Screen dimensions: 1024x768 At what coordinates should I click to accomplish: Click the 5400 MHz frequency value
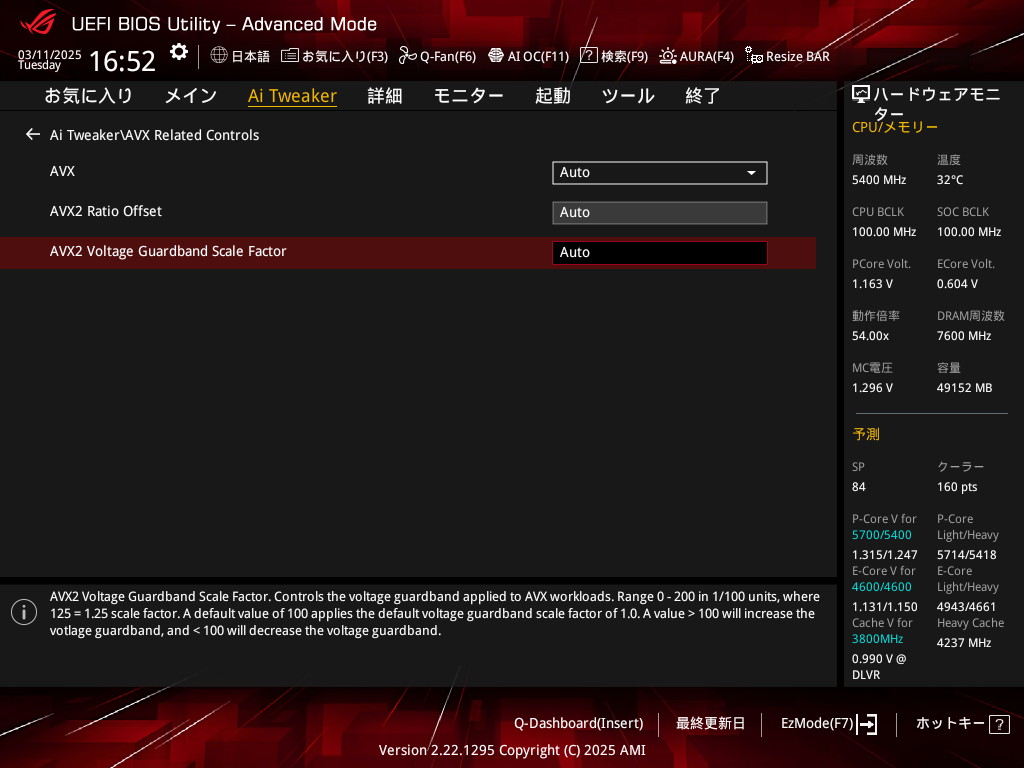(x=879, y=180)
